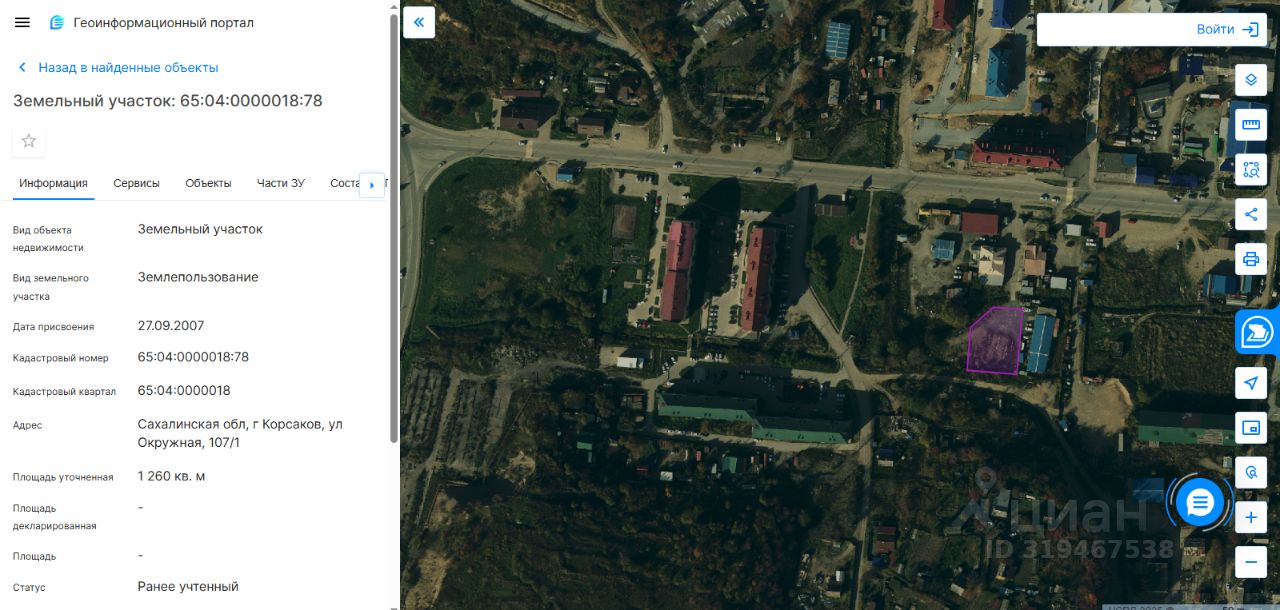Share the current map view
The image size is (1280, 610).
coord(1251,214)
